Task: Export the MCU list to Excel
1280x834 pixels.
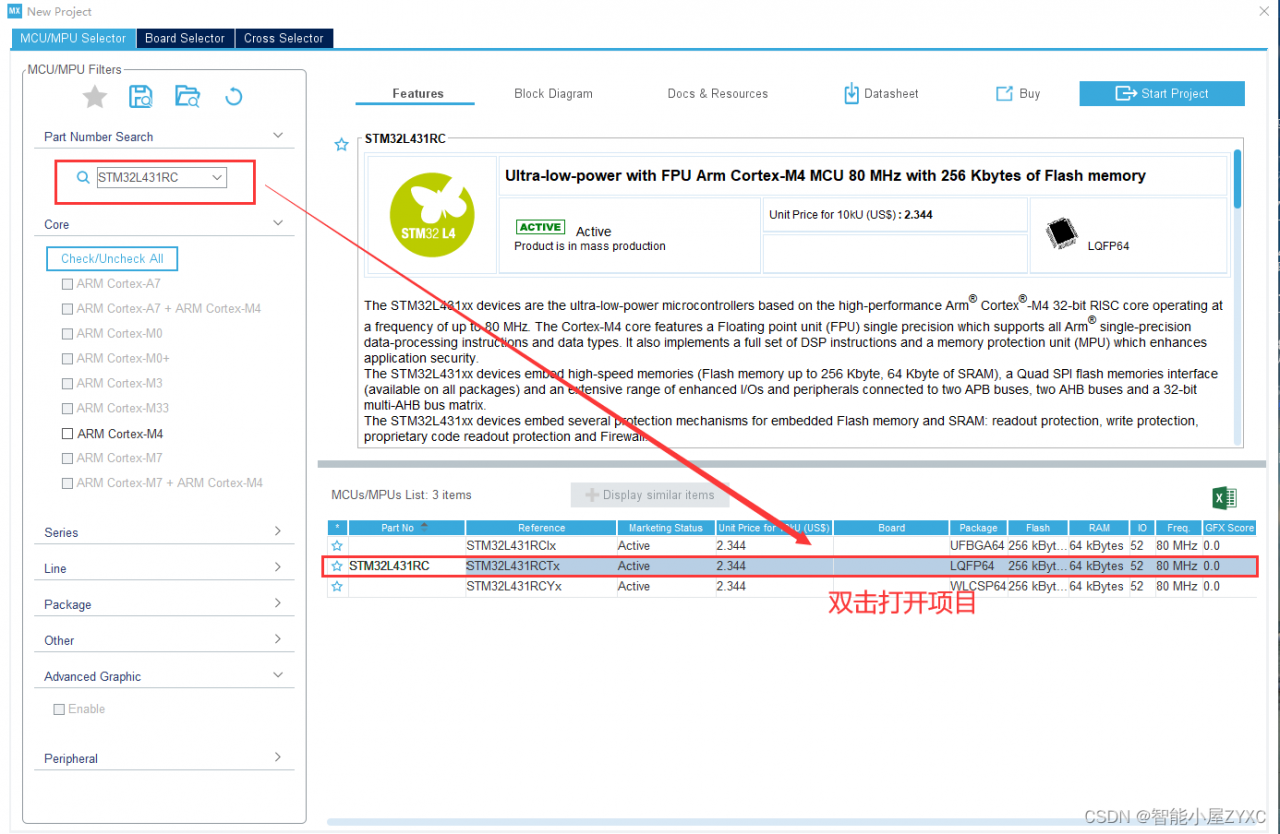Action: click(1224, 497)
